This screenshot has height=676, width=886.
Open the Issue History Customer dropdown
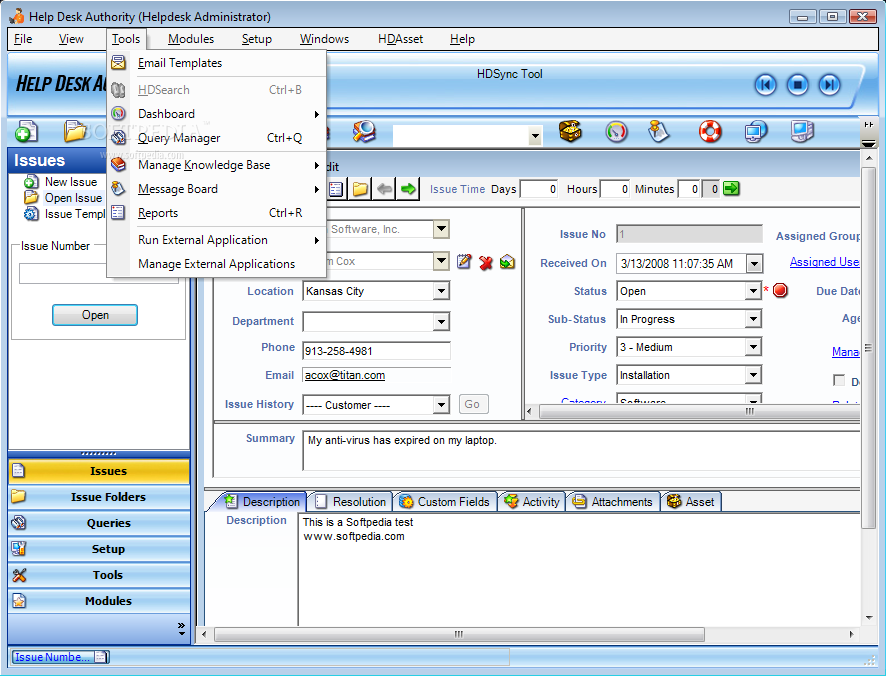click(441, 405)
